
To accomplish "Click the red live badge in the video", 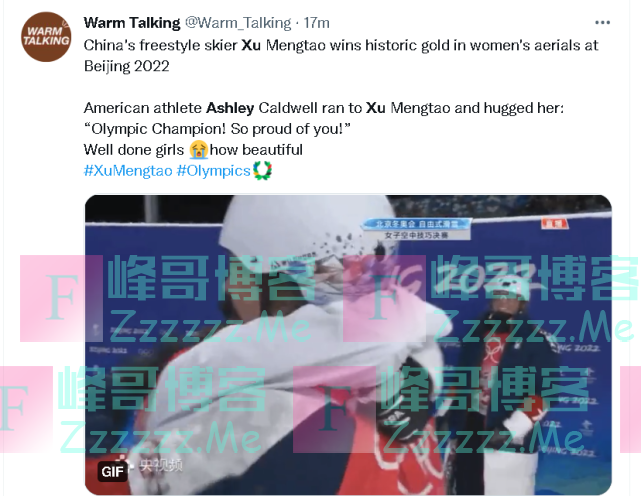I will [555, 223].
